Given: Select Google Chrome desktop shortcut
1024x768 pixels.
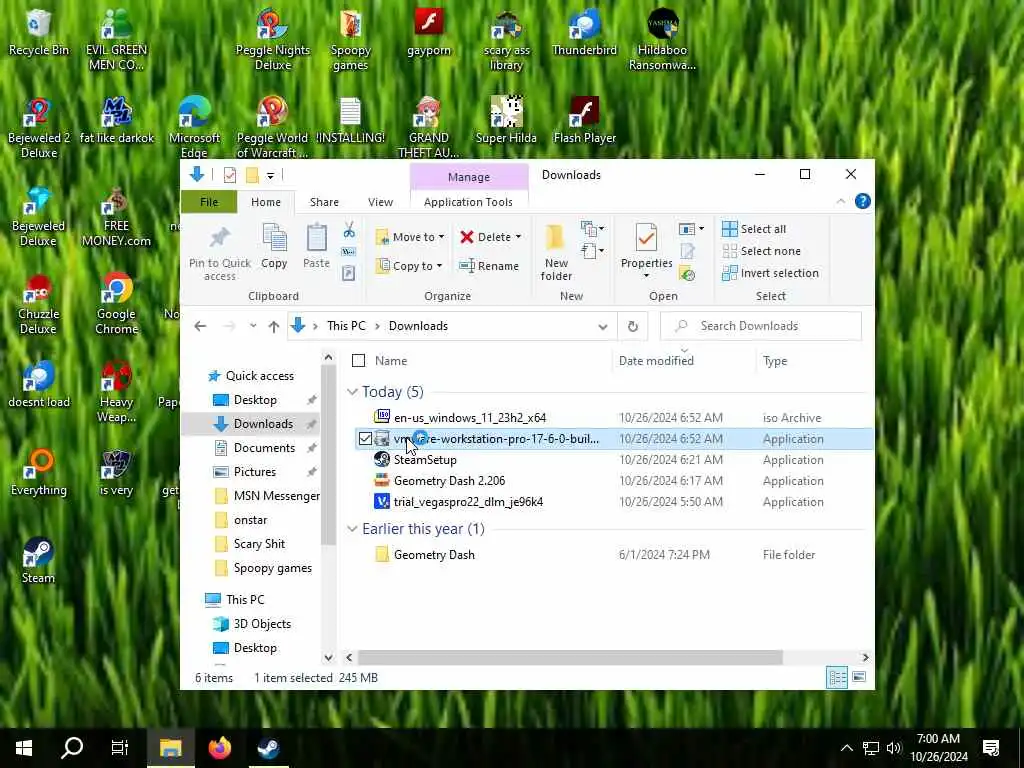Looking at the screenshot, I should (x=116, y=304).
